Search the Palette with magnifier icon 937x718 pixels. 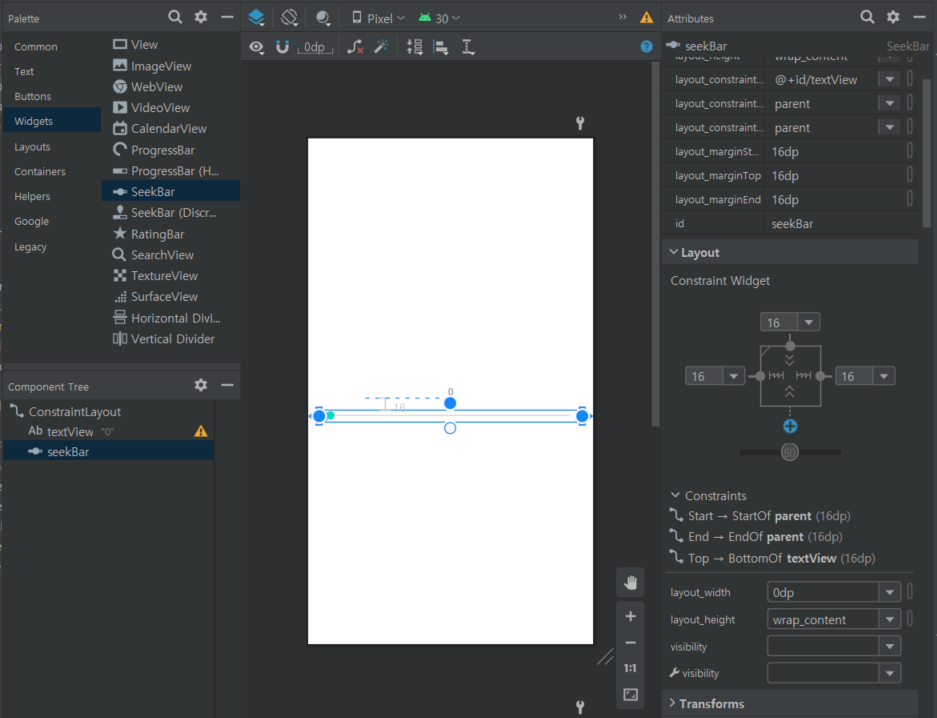[174, 17]
